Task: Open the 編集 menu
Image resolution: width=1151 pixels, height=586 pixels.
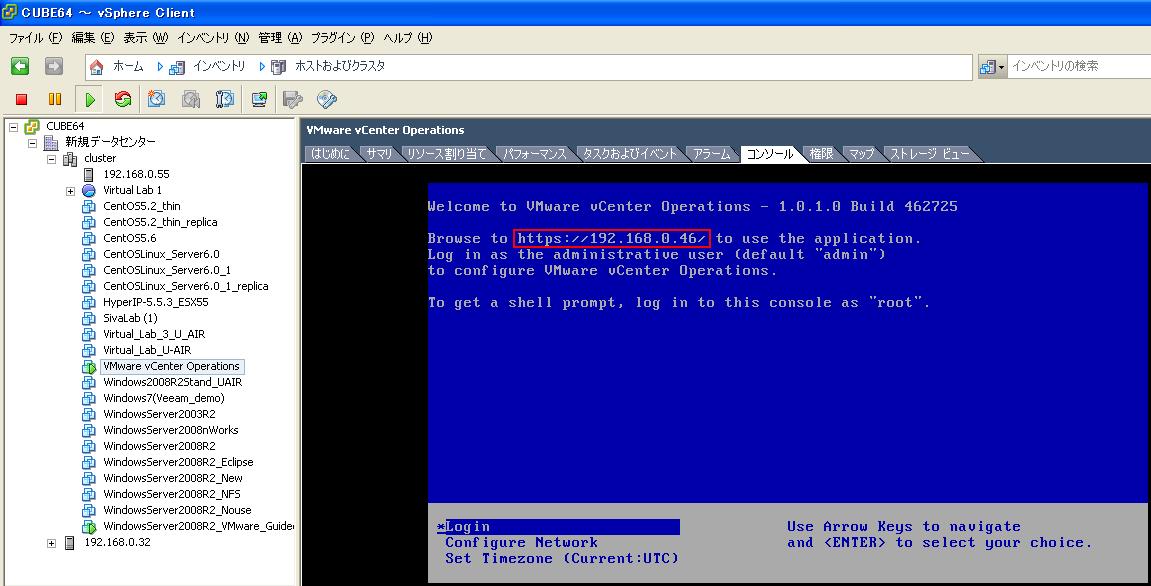Action: coord(92,37)
